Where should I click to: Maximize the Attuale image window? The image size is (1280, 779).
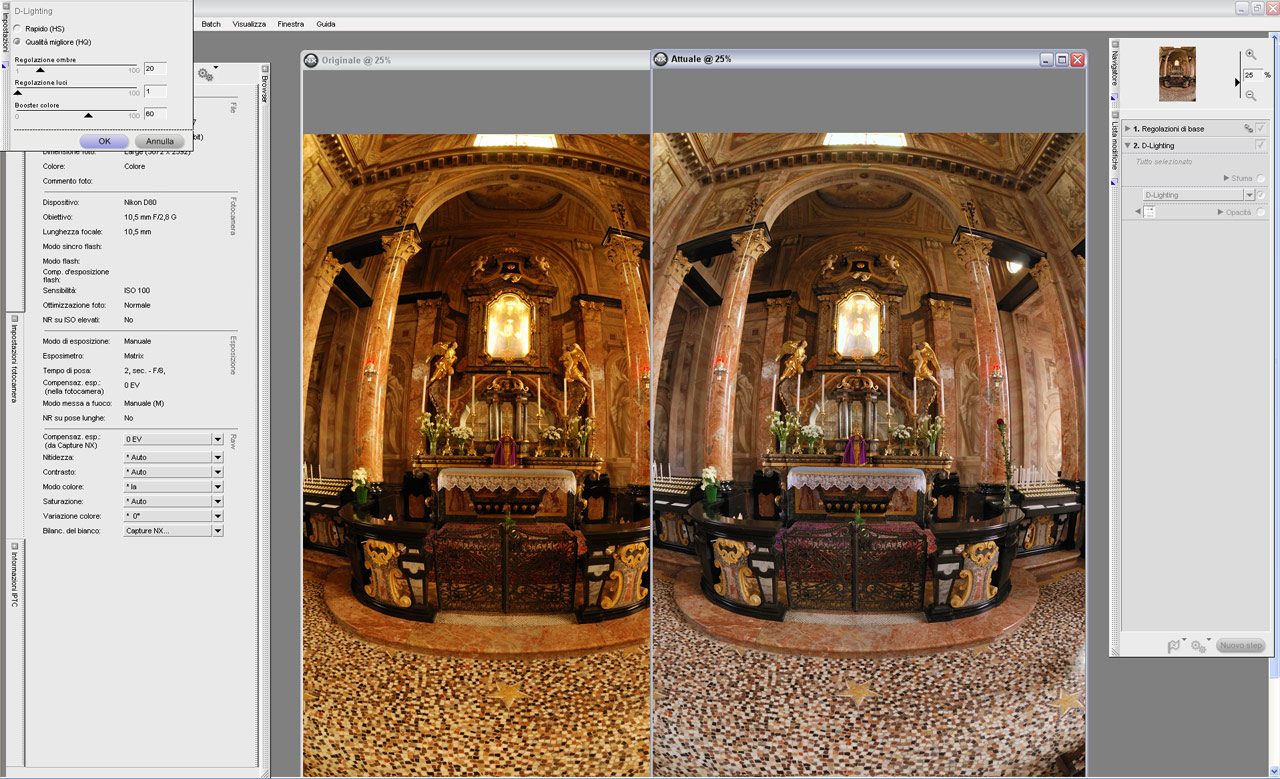(x=1062, y=60)
